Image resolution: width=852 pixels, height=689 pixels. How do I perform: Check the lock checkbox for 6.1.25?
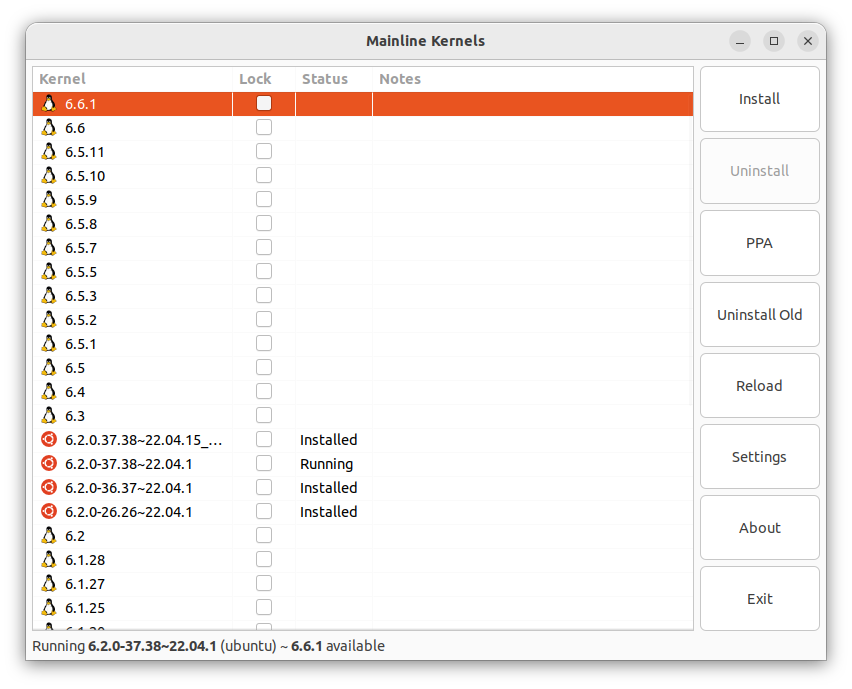click(x=264, y=607)
